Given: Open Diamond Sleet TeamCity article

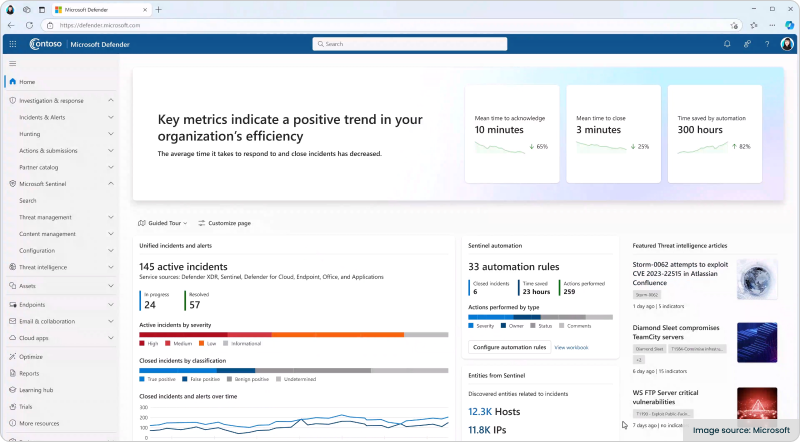Looking at the screenshot, I should pos(676,332).
